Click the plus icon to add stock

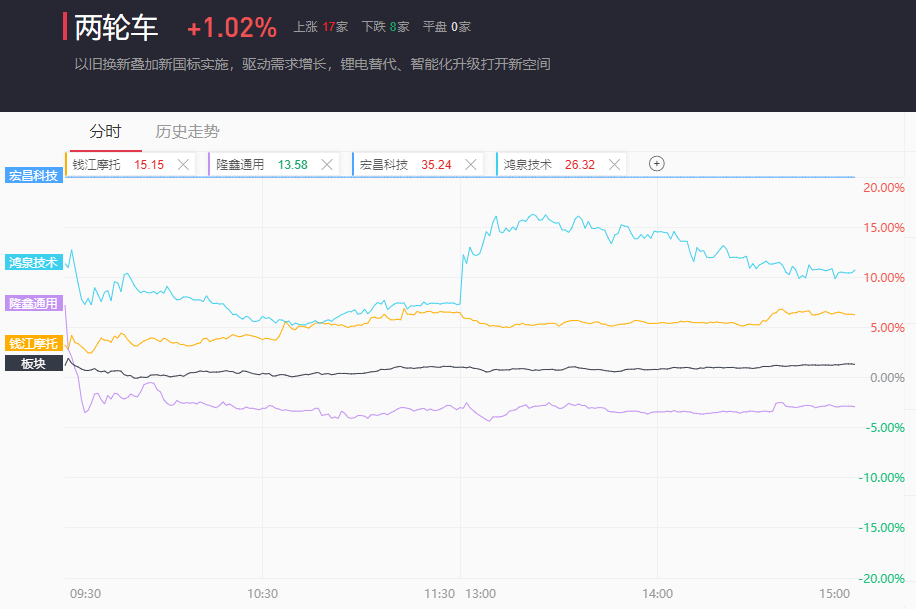click(657, 164)
